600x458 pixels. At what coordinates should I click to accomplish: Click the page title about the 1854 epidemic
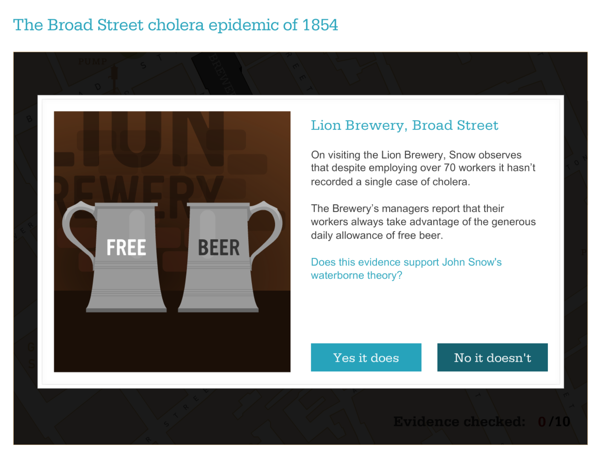pos(175,24)
